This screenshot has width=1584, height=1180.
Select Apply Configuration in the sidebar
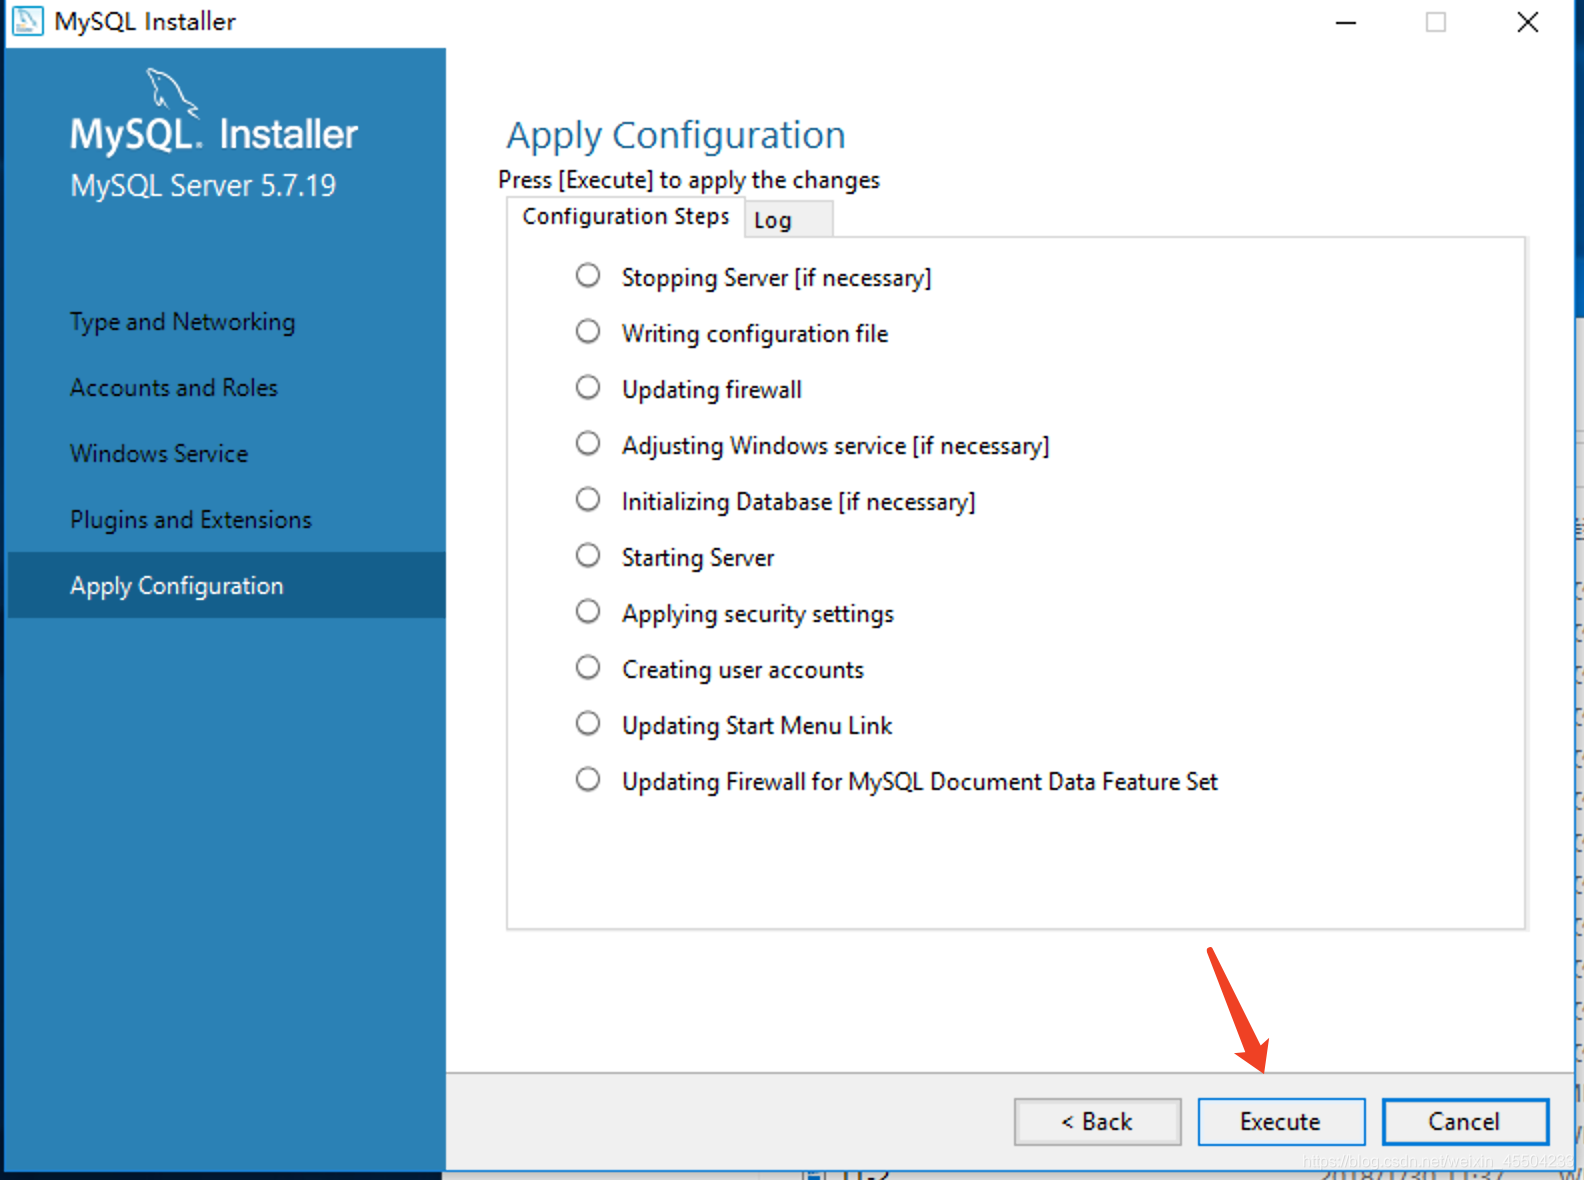(226, 586)
